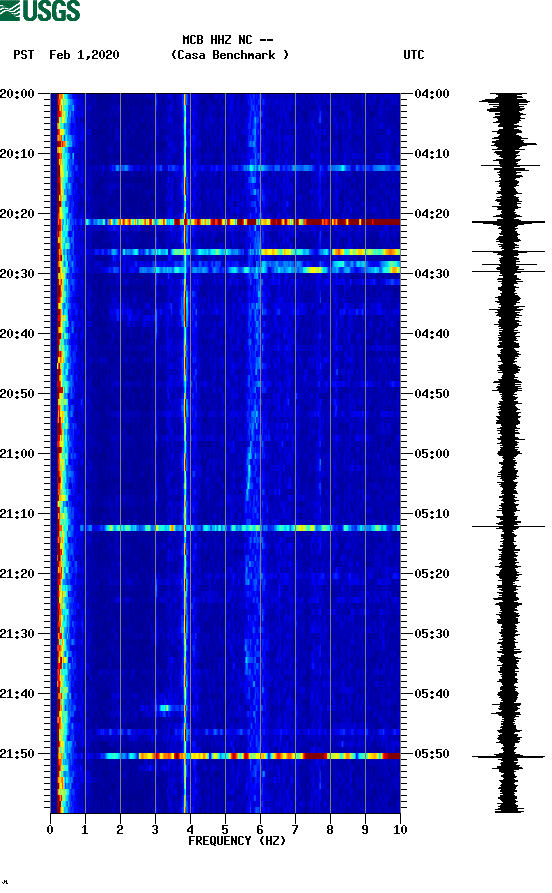Click the 04:20 UTC time label
Viewport: 552px width, 893px height.
(x=432, y=214)
